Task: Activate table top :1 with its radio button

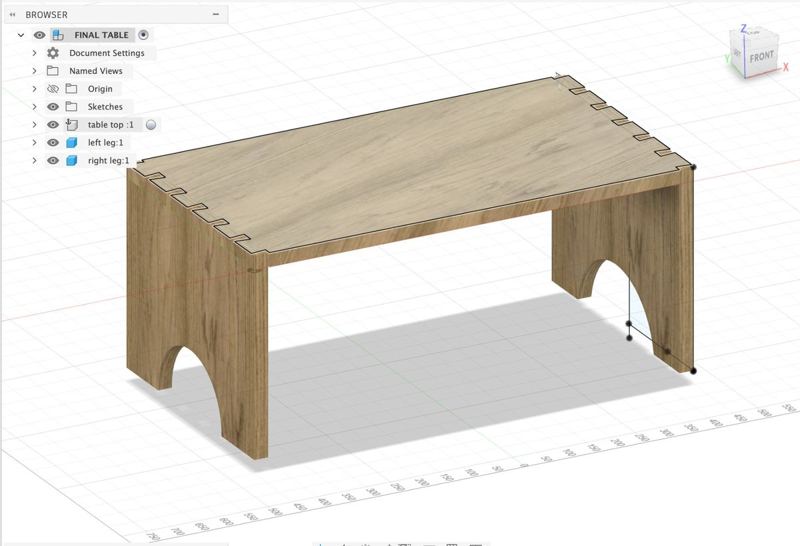Action: point(151,125)
